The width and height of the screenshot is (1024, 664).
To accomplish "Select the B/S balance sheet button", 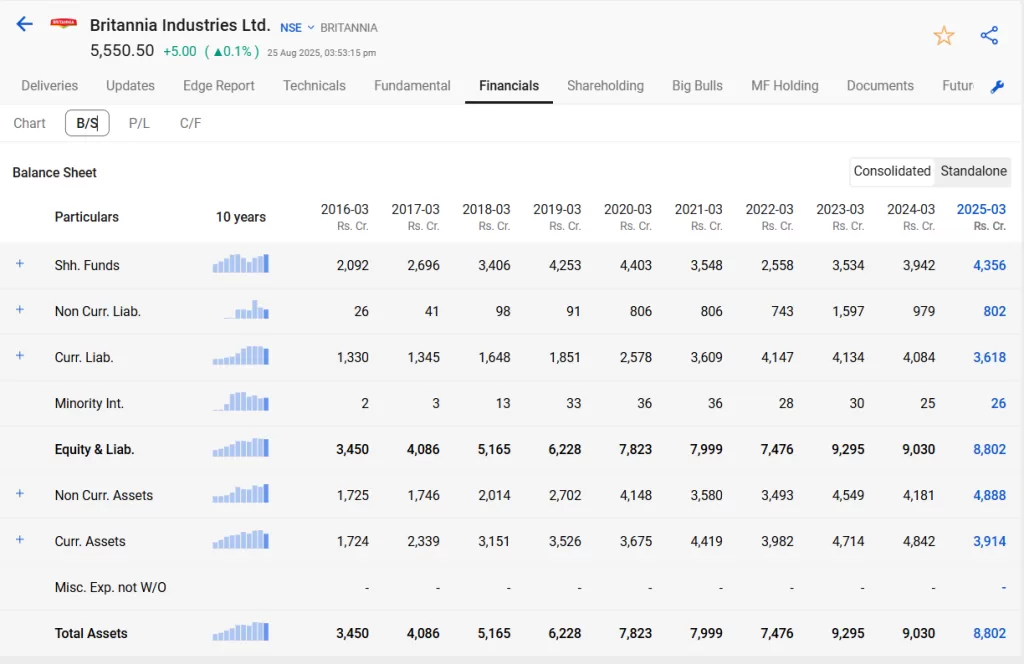I will (x=87, y=123).
